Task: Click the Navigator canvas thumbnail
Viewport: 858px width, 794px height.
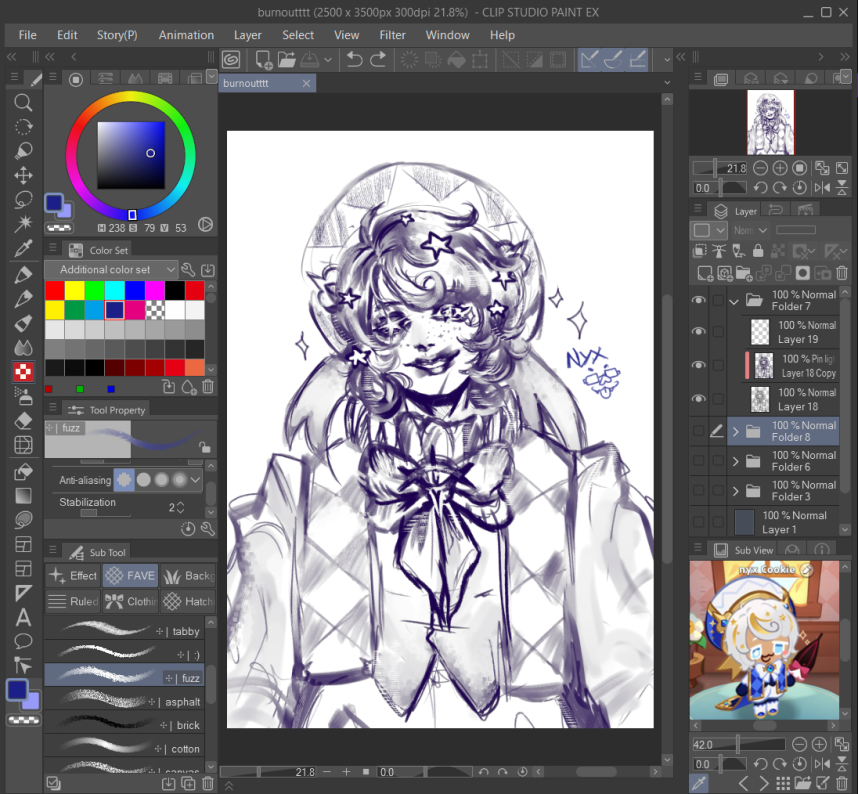Action: tap(770, 122)
